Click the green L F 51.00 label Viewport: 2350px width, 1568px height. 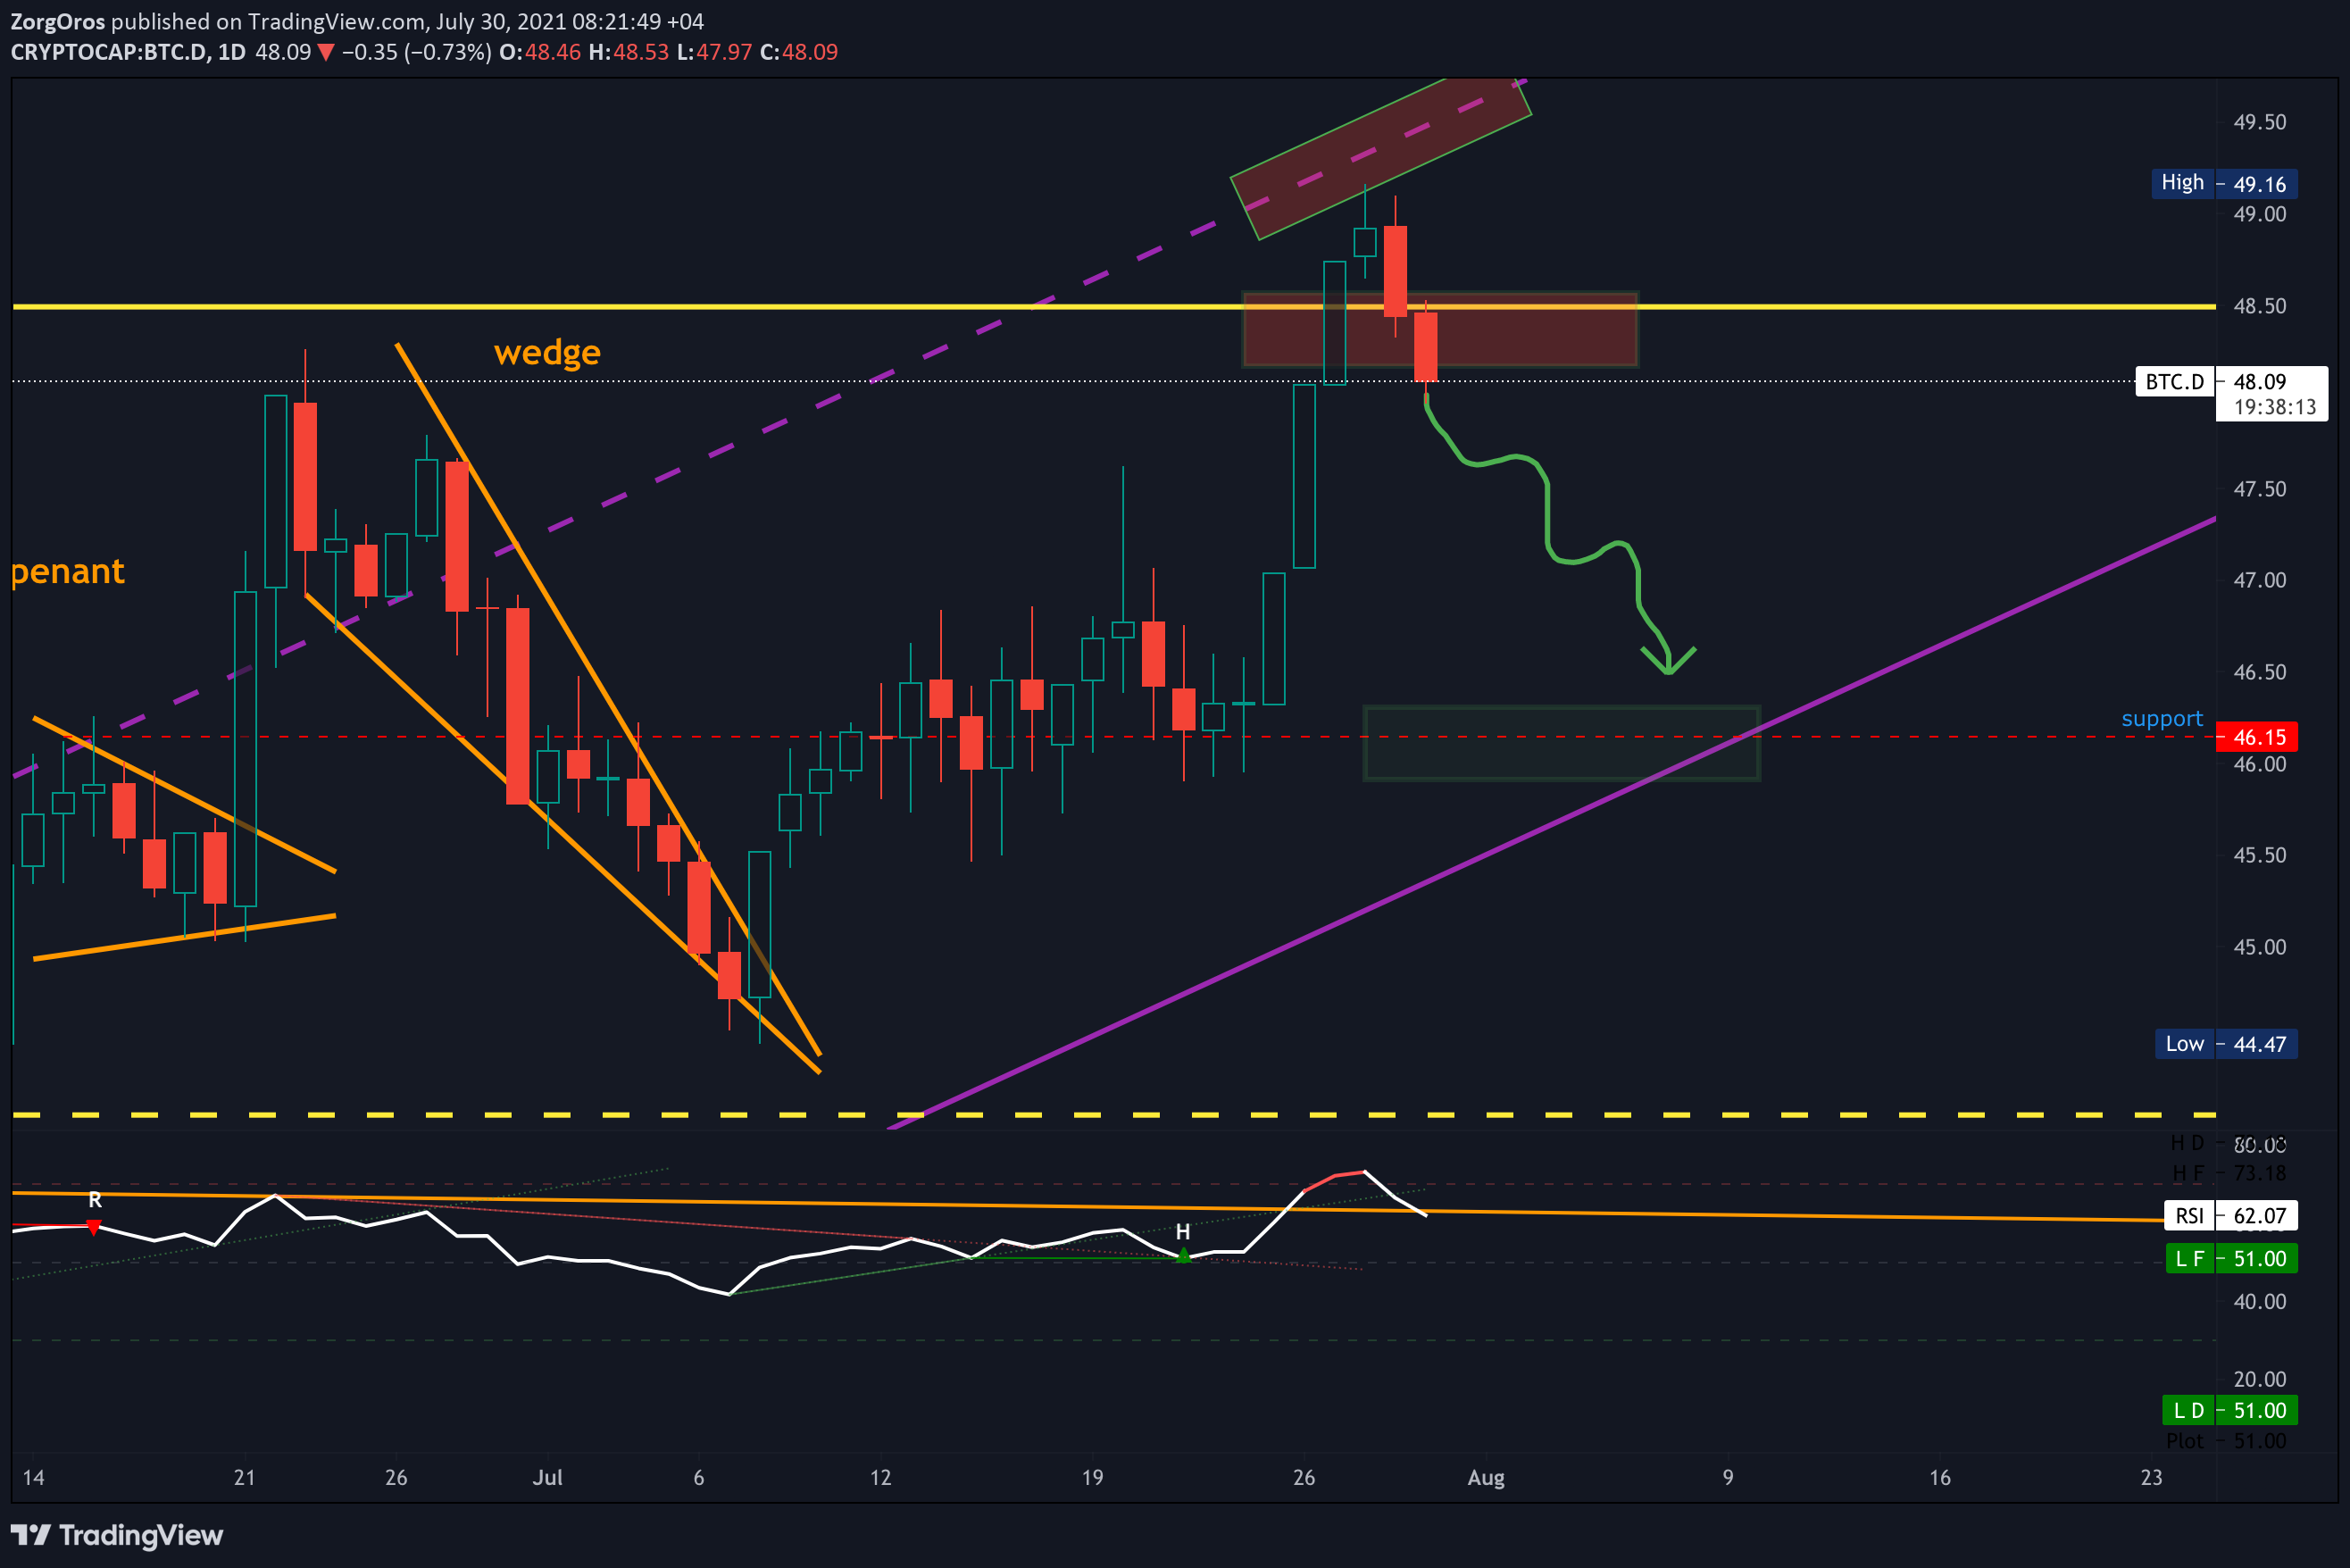pos(2231,1259)
